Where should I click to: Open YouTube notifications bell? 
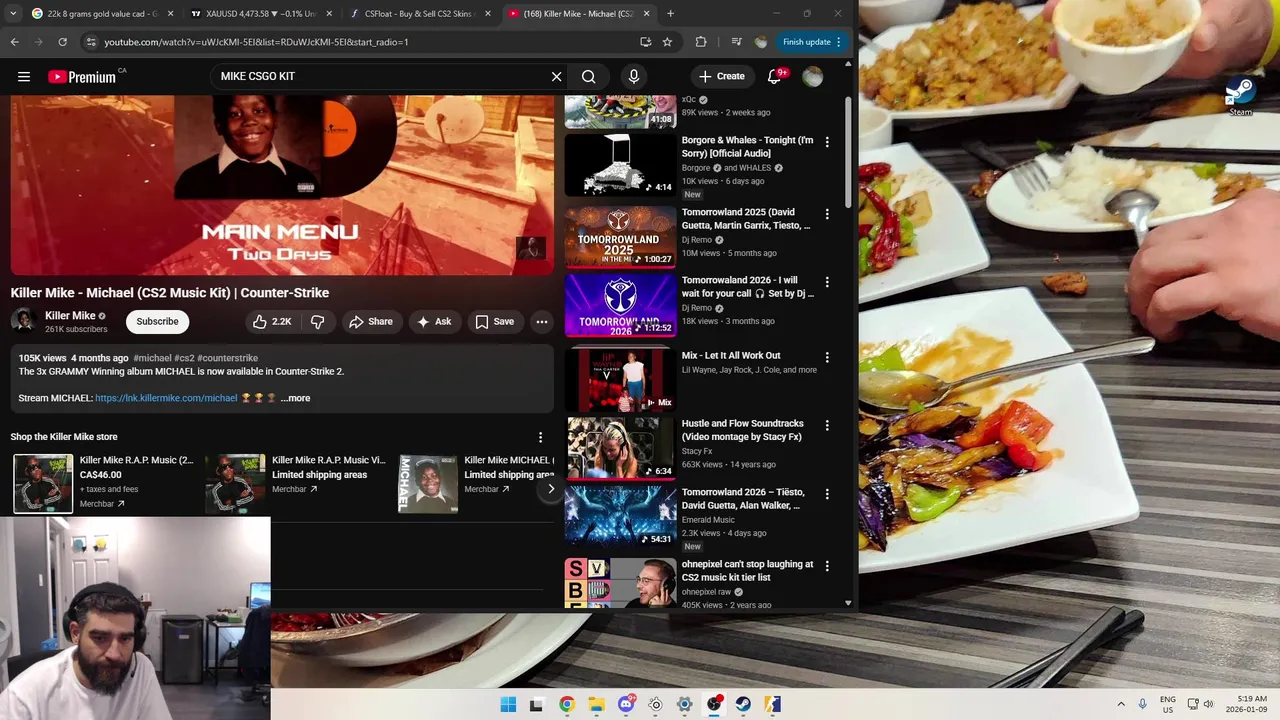point(775,76)
